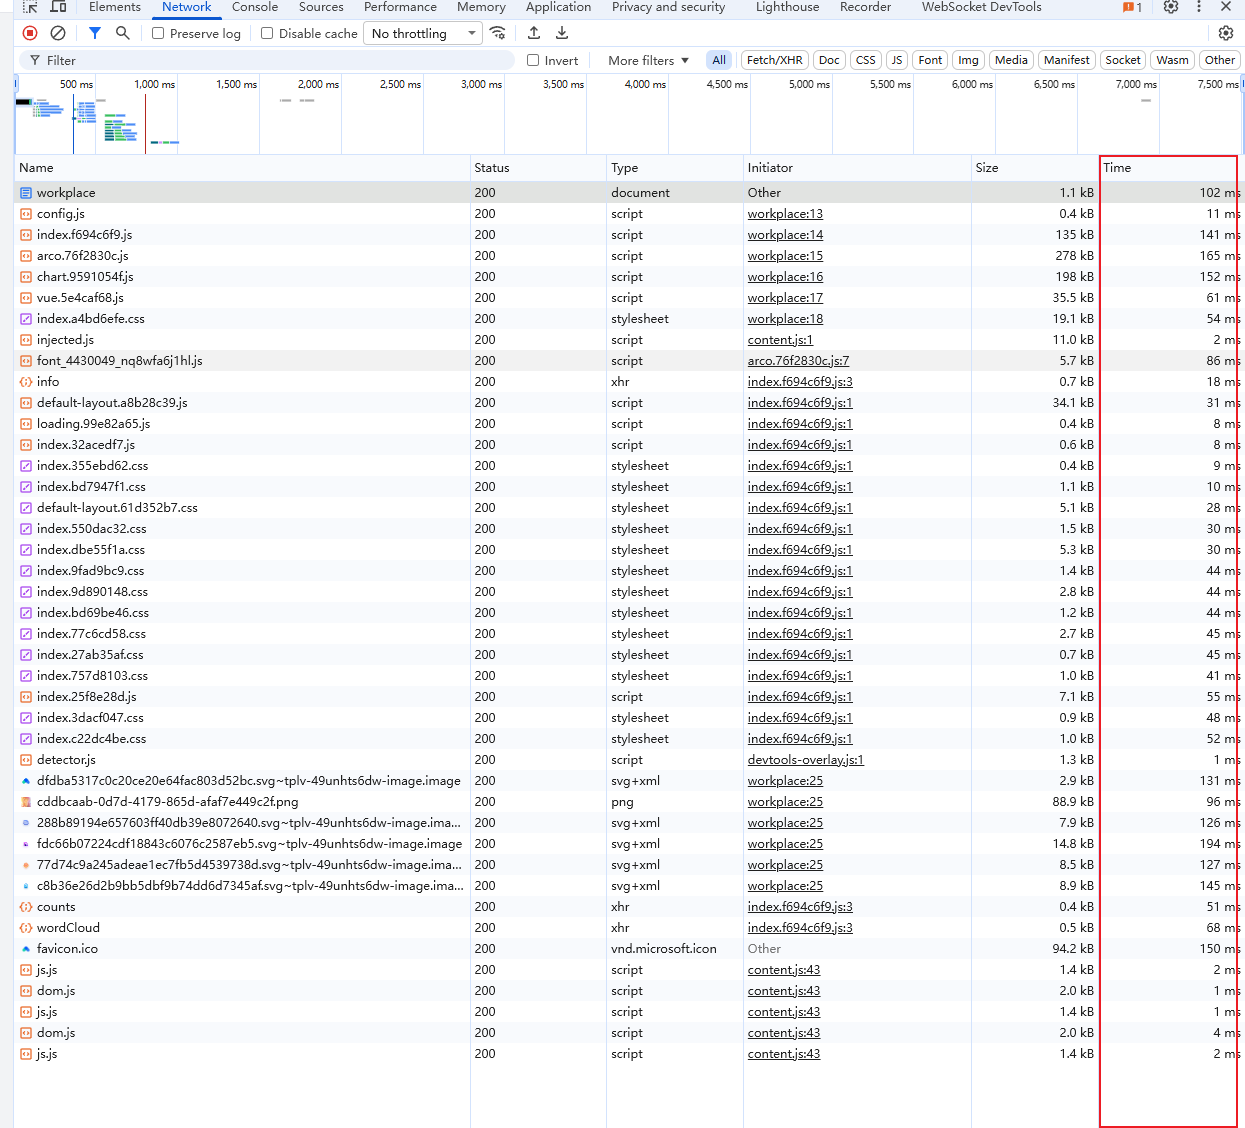Open network search magnifier
This screenshot has height=1128, width=1245.
(x=123, y=33)
